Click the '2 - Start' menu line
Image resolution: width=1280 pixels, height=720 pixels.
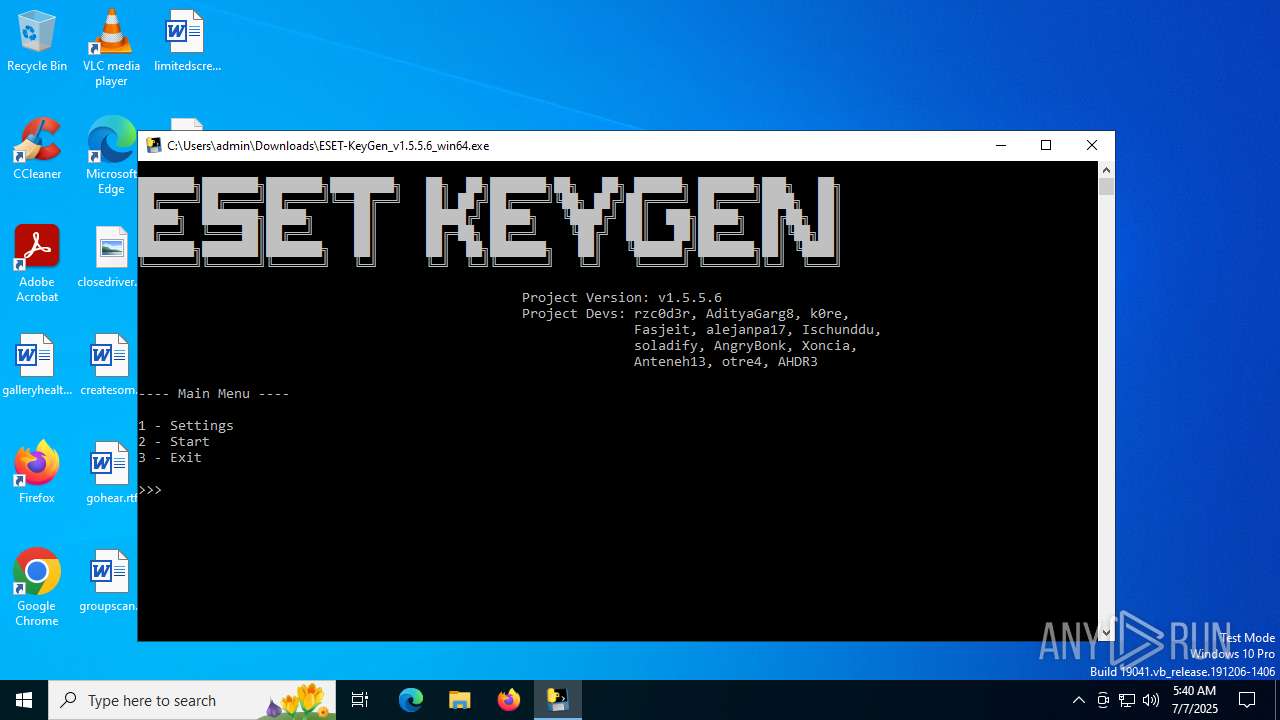(174, 441)
